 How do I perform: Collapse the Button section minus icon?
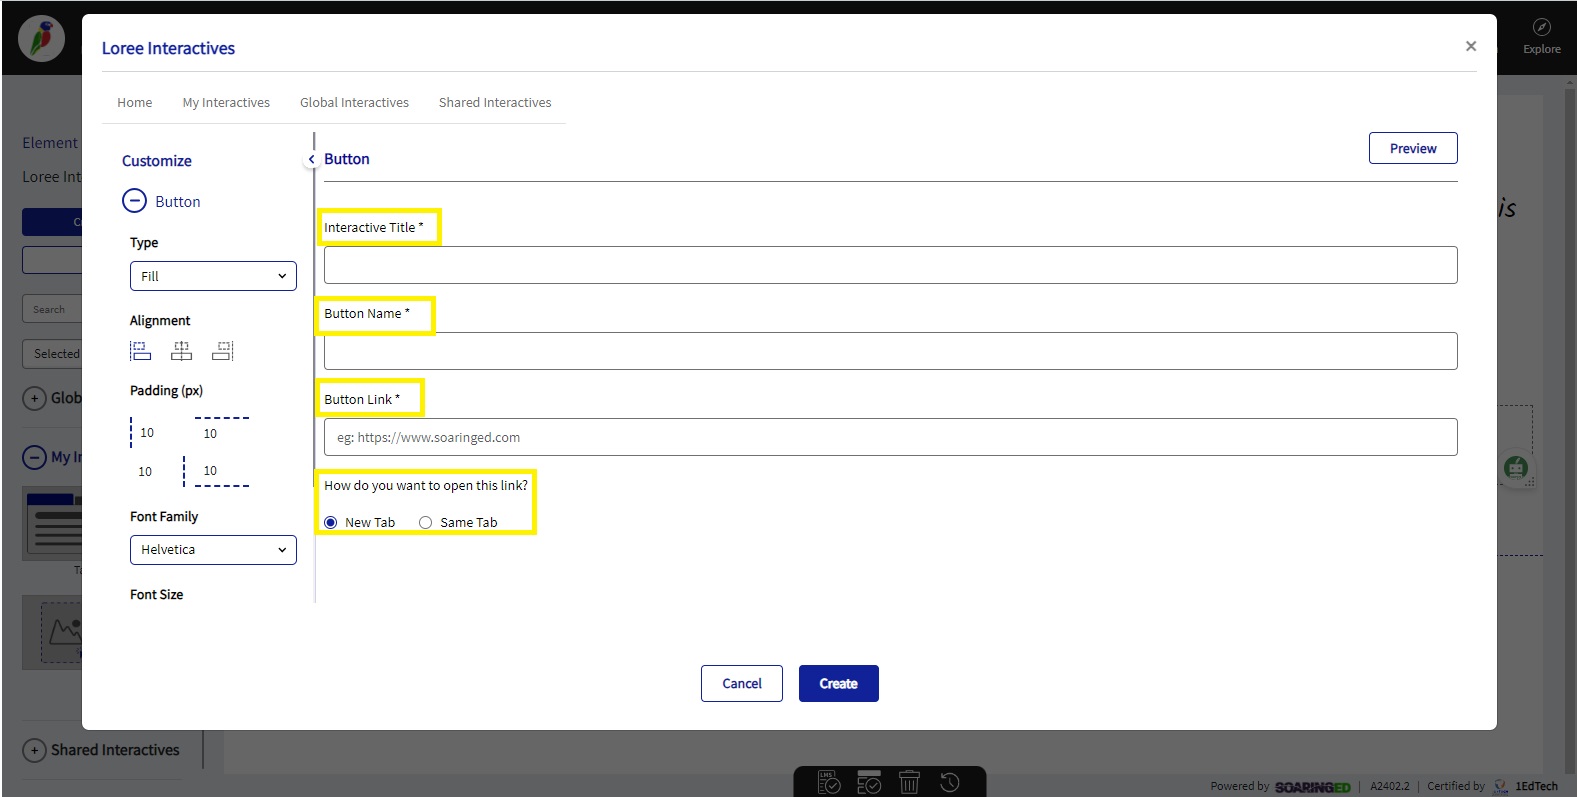[x=134, y=201]
